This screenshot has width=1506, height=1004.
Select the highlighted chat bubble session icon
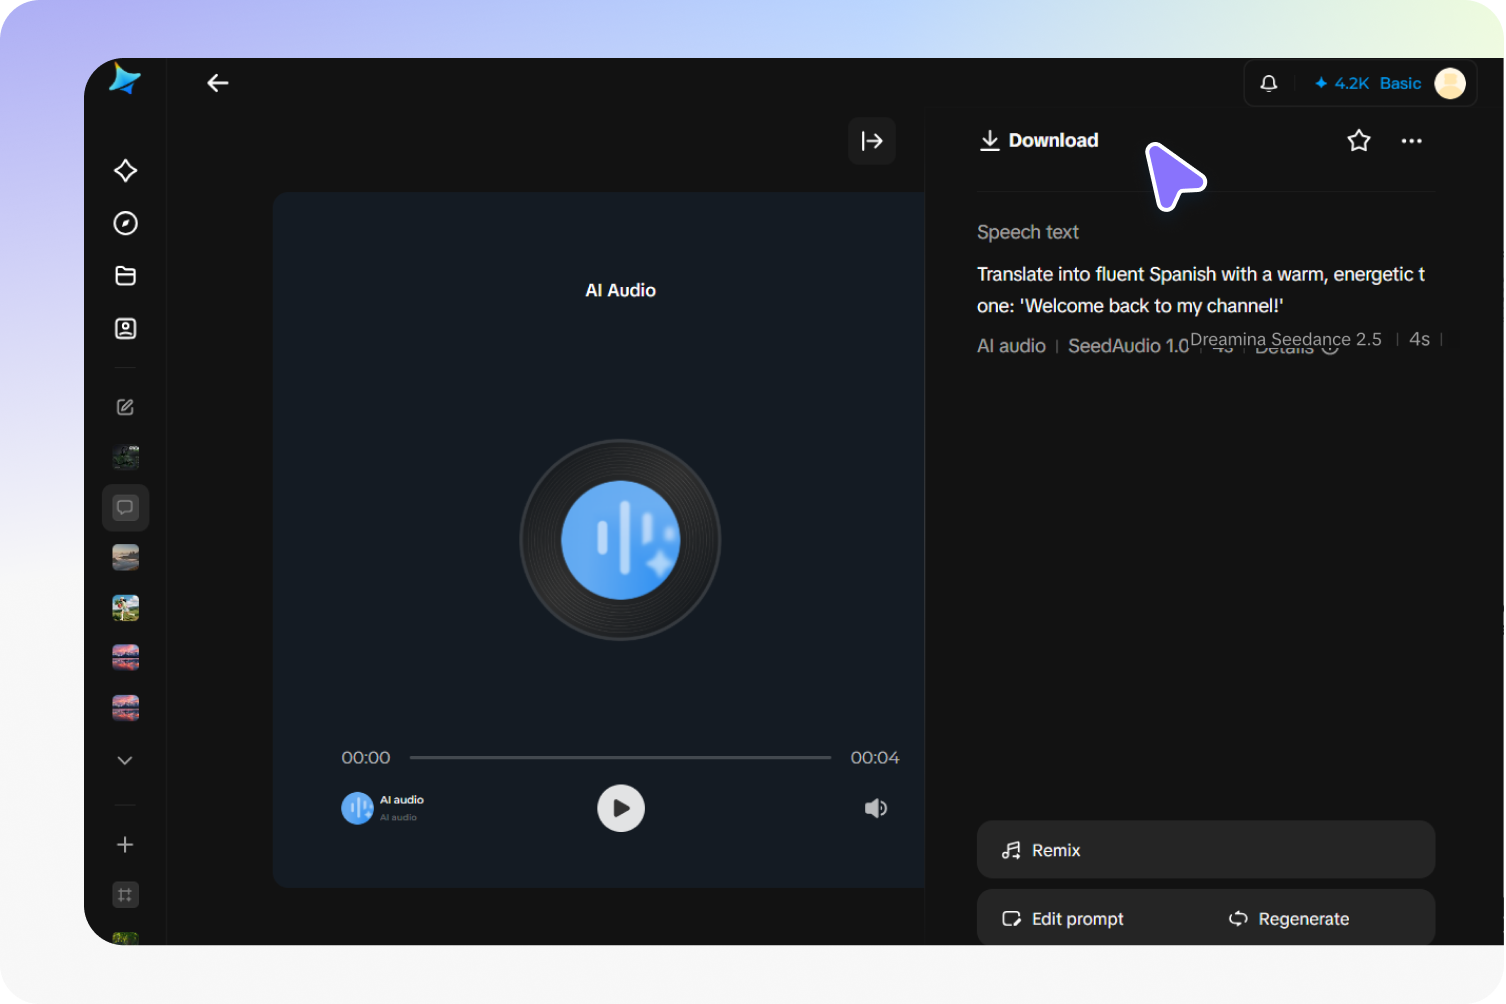(125, 508)
